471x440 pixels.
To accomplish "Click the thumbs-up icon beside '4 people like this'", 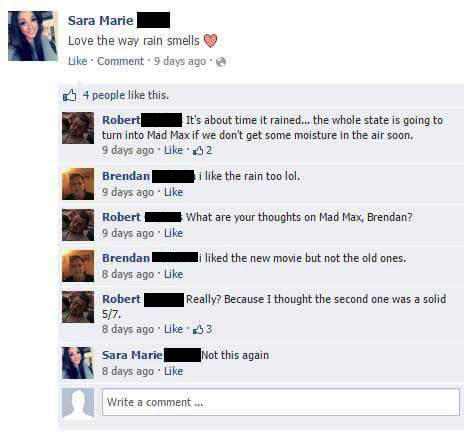I will coord(70,95).
